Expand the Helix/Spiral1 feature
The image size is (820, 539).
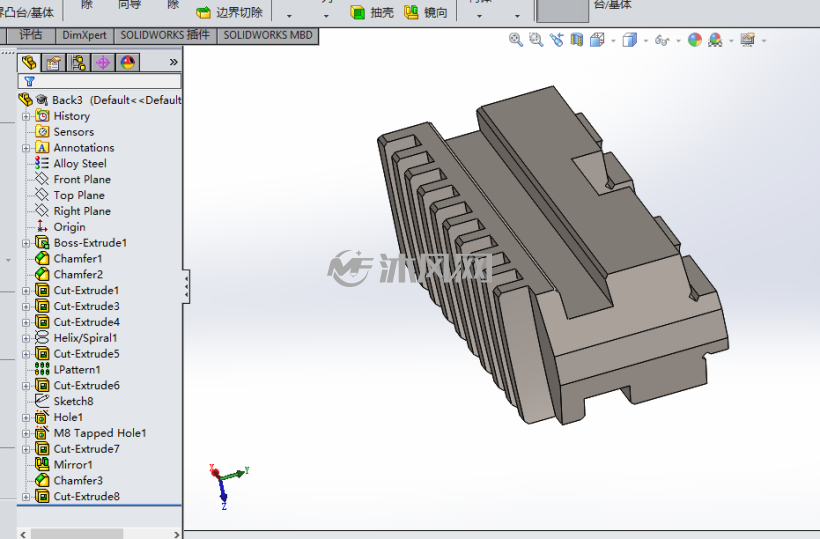pyautogui.click(x=26, y=338)
